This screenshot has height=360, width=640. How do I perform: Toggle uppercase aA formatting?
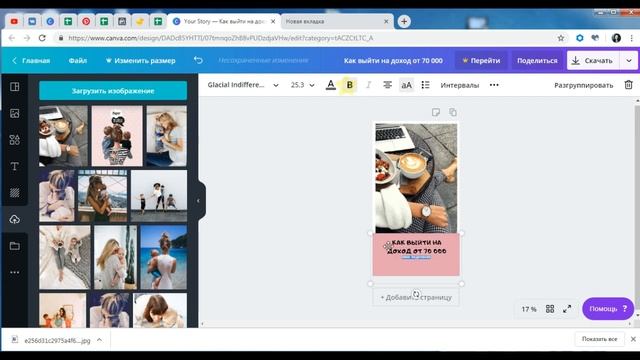tap(406, 85)
